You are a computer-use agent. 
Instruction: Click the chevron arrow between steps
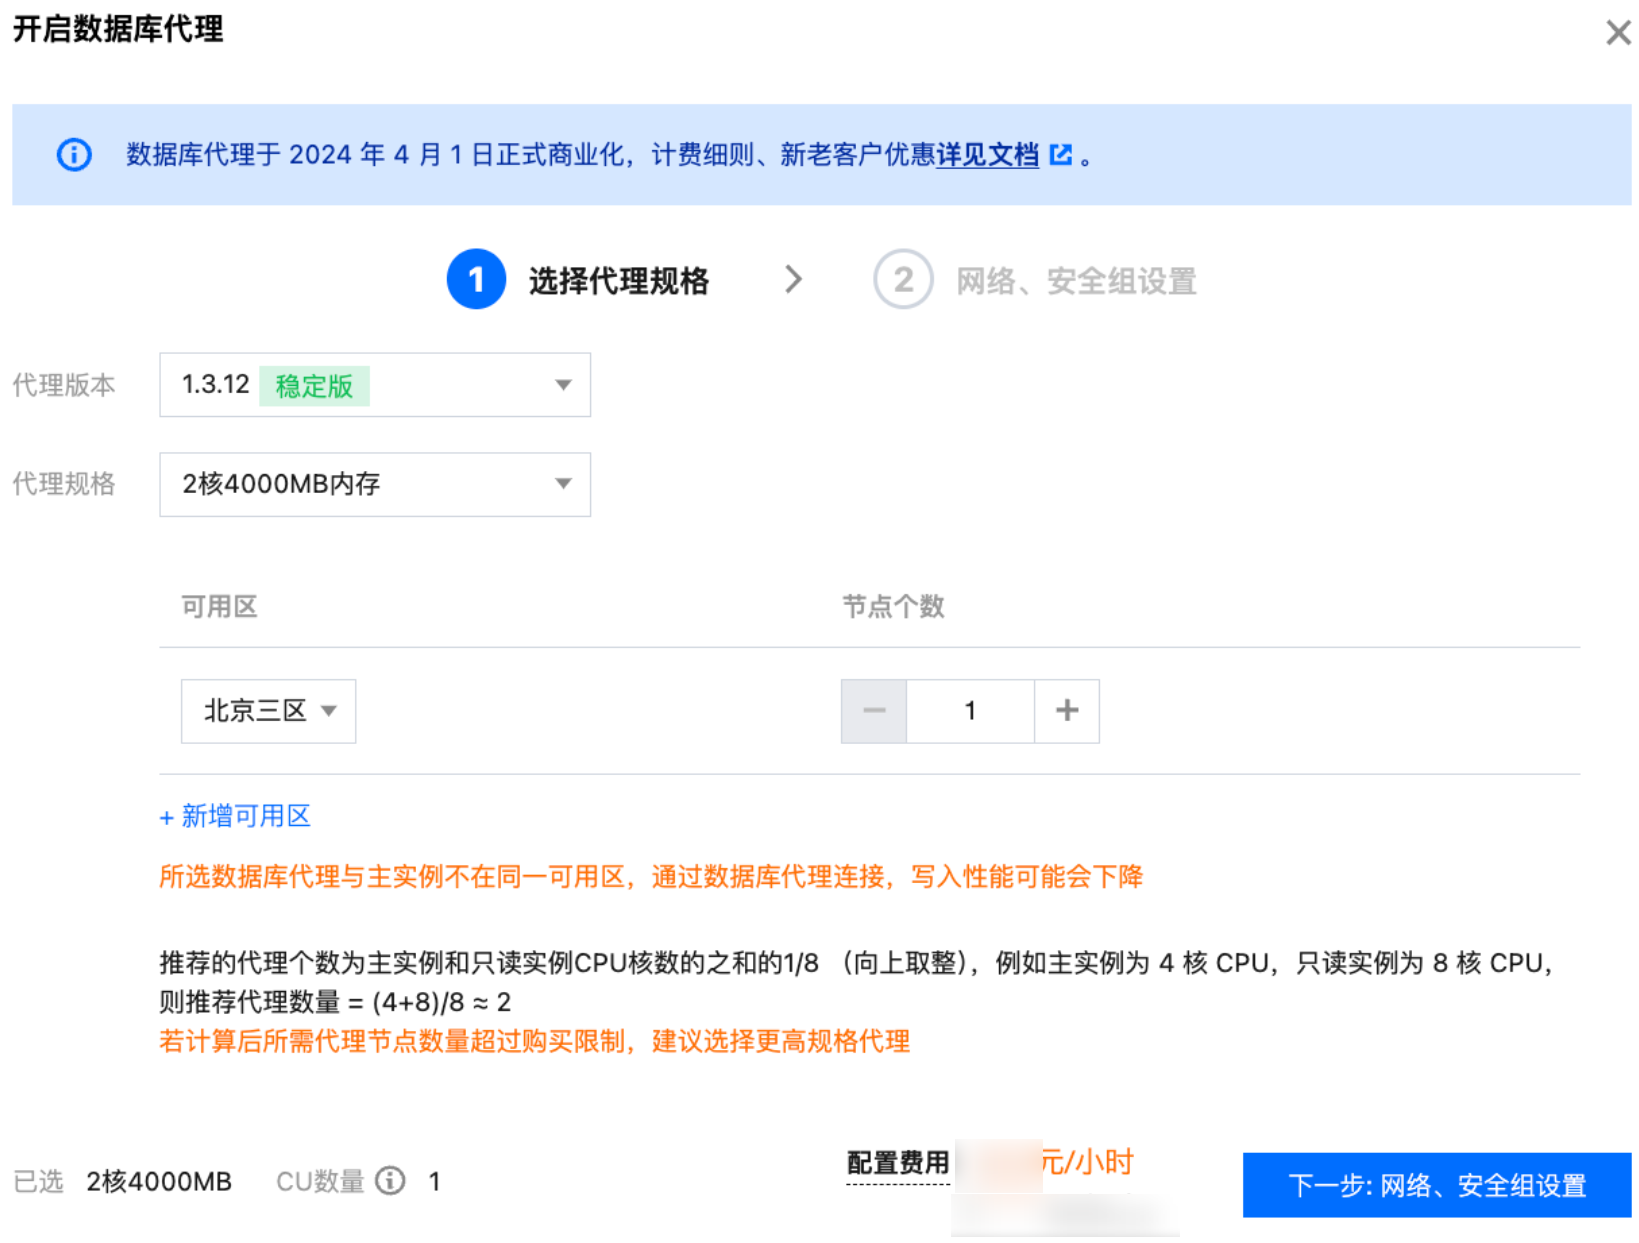pos(793,279)
